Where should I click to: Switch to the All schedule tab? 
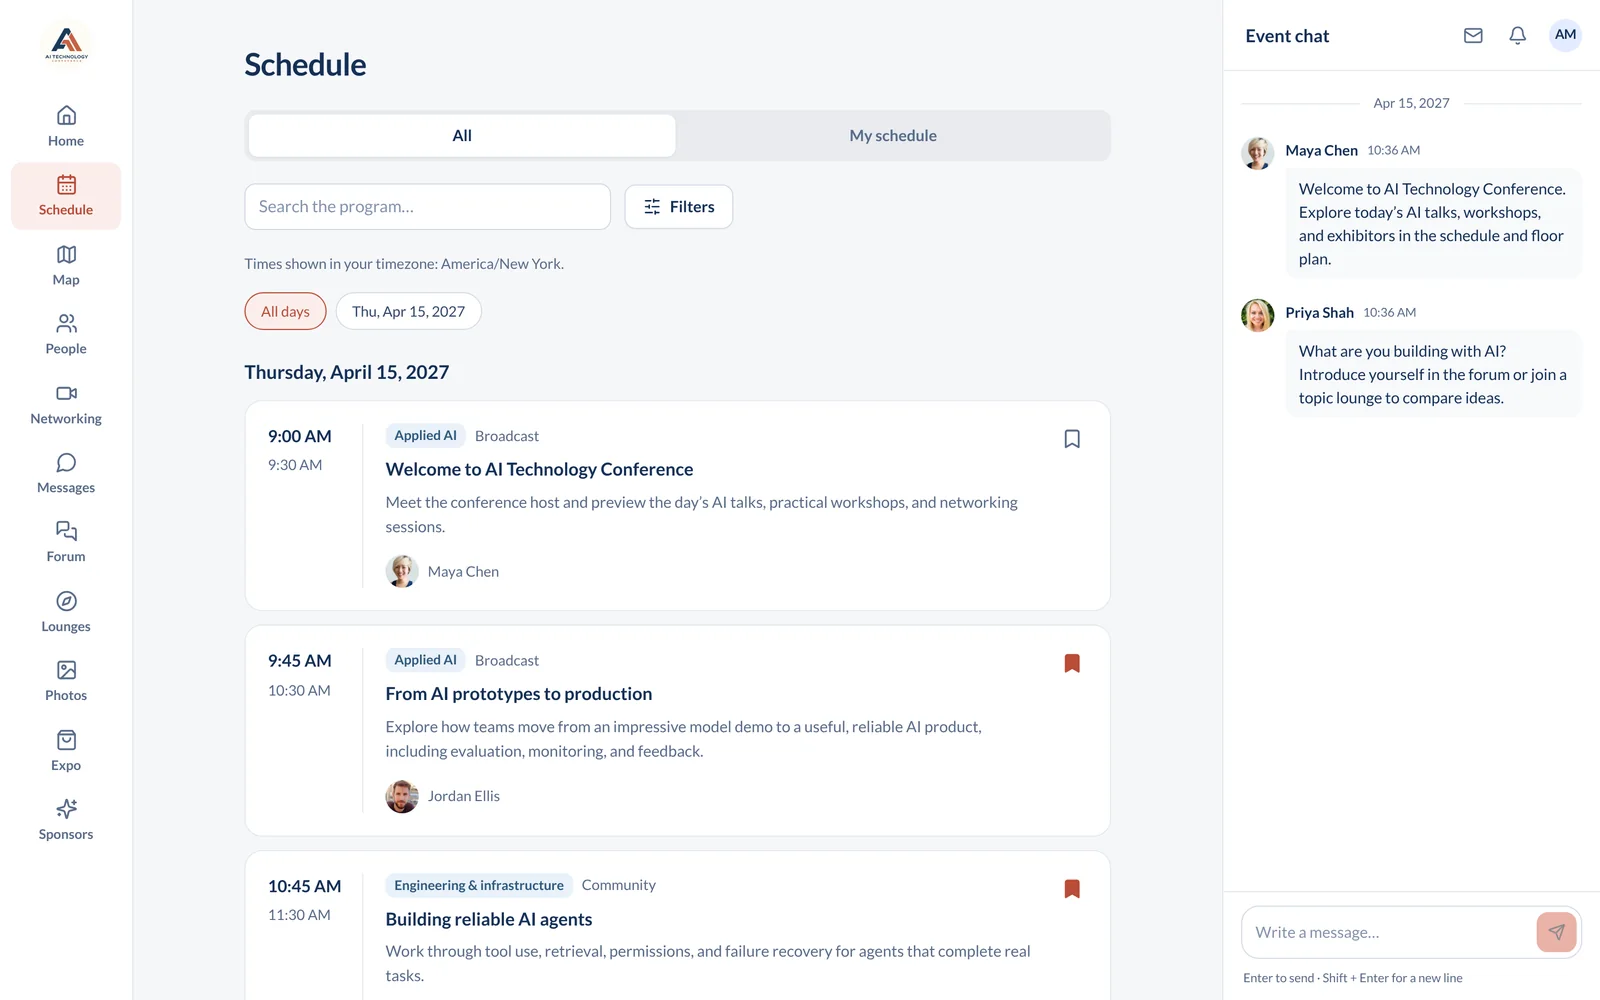pyautogui.click(x=462, y=136)
